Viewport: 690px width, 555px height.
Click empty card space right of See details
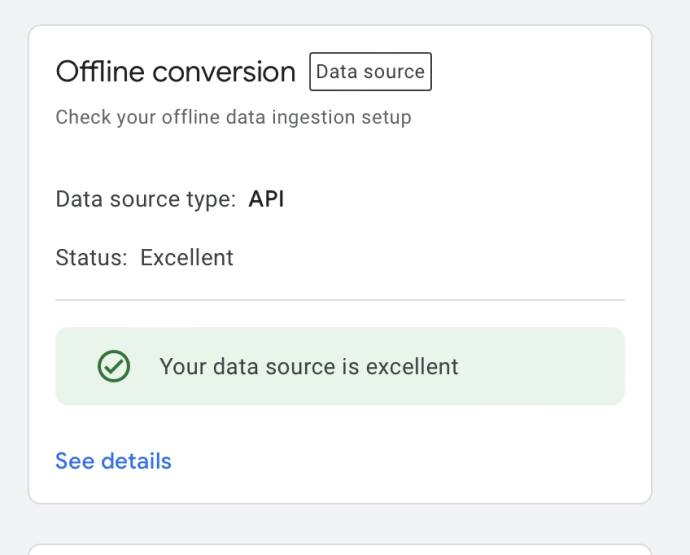[400, 461]
